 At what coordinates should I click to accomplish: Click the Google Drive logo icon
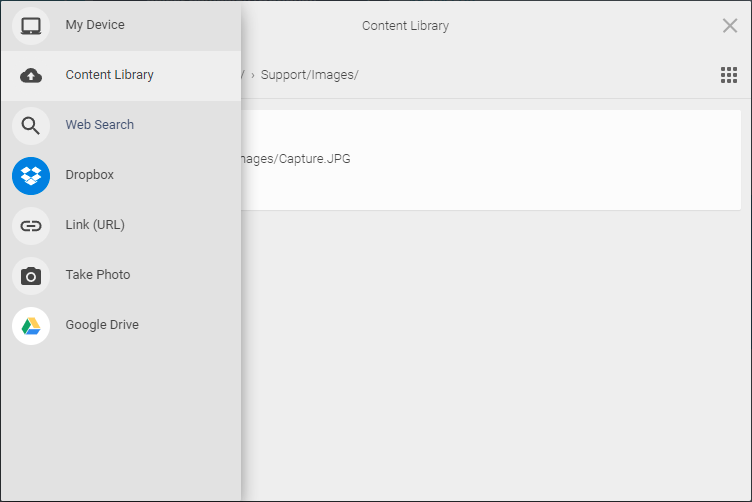point(31,326)
